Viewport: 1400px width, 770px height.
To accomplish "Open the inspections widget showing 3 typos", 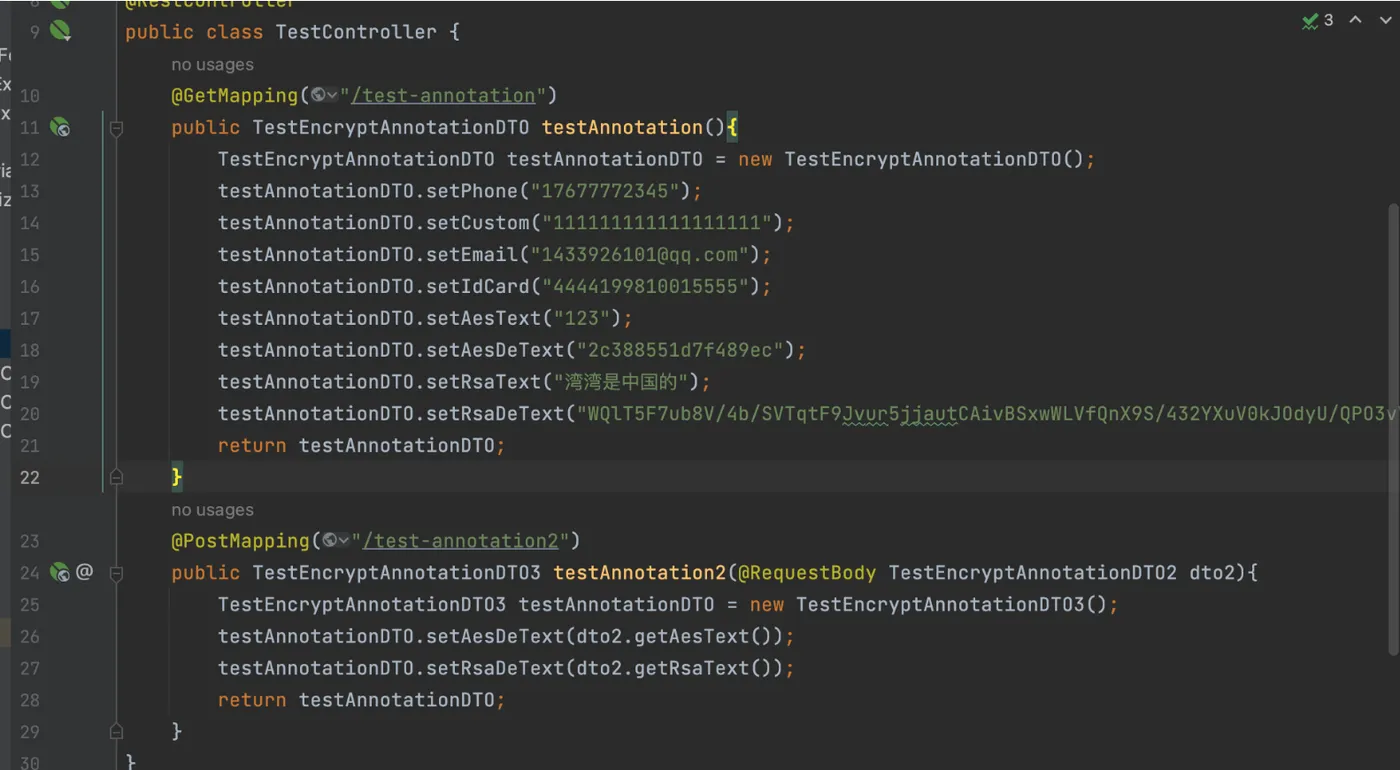I will point(1318,20).
